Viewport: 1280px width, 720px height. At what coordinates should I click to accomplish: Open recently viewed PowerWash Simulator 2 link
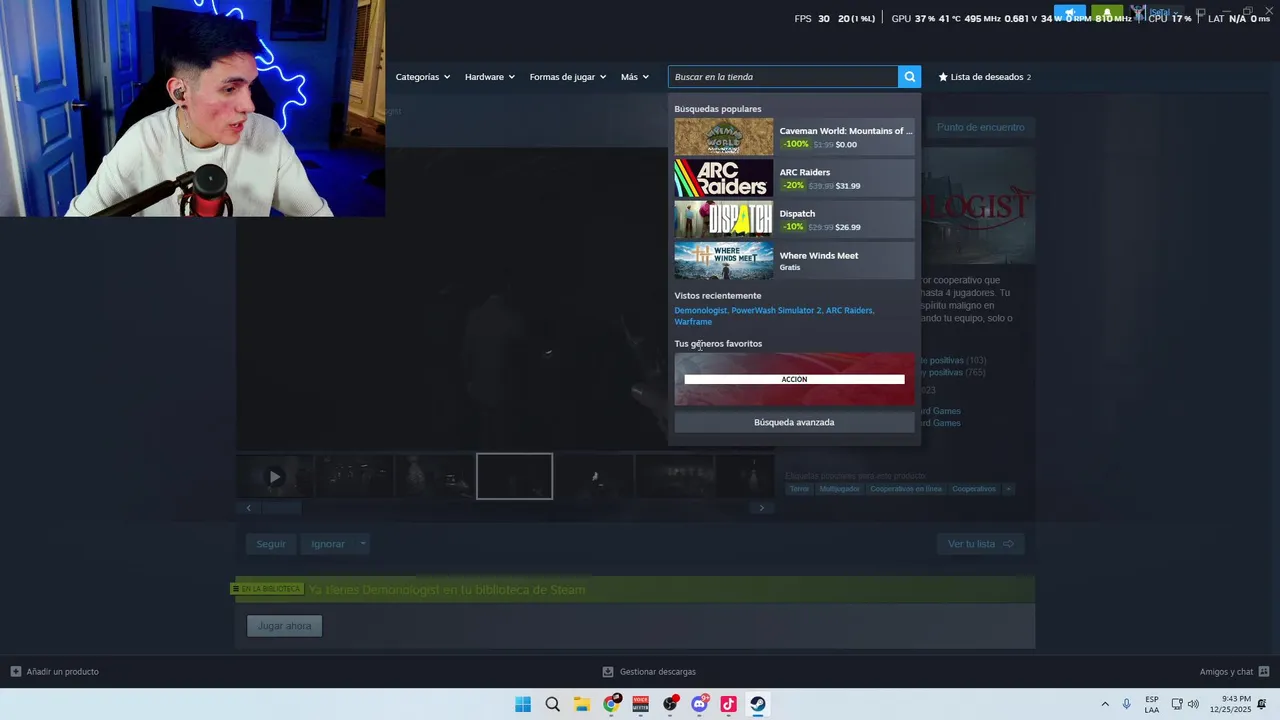point(776,310)
